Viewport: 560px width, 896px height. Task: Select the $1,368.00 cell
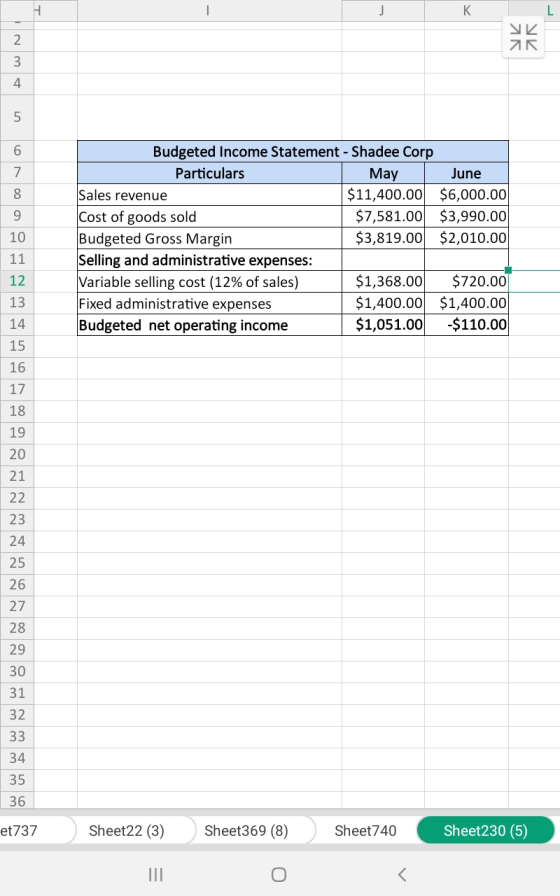click(x=383, y=282)
